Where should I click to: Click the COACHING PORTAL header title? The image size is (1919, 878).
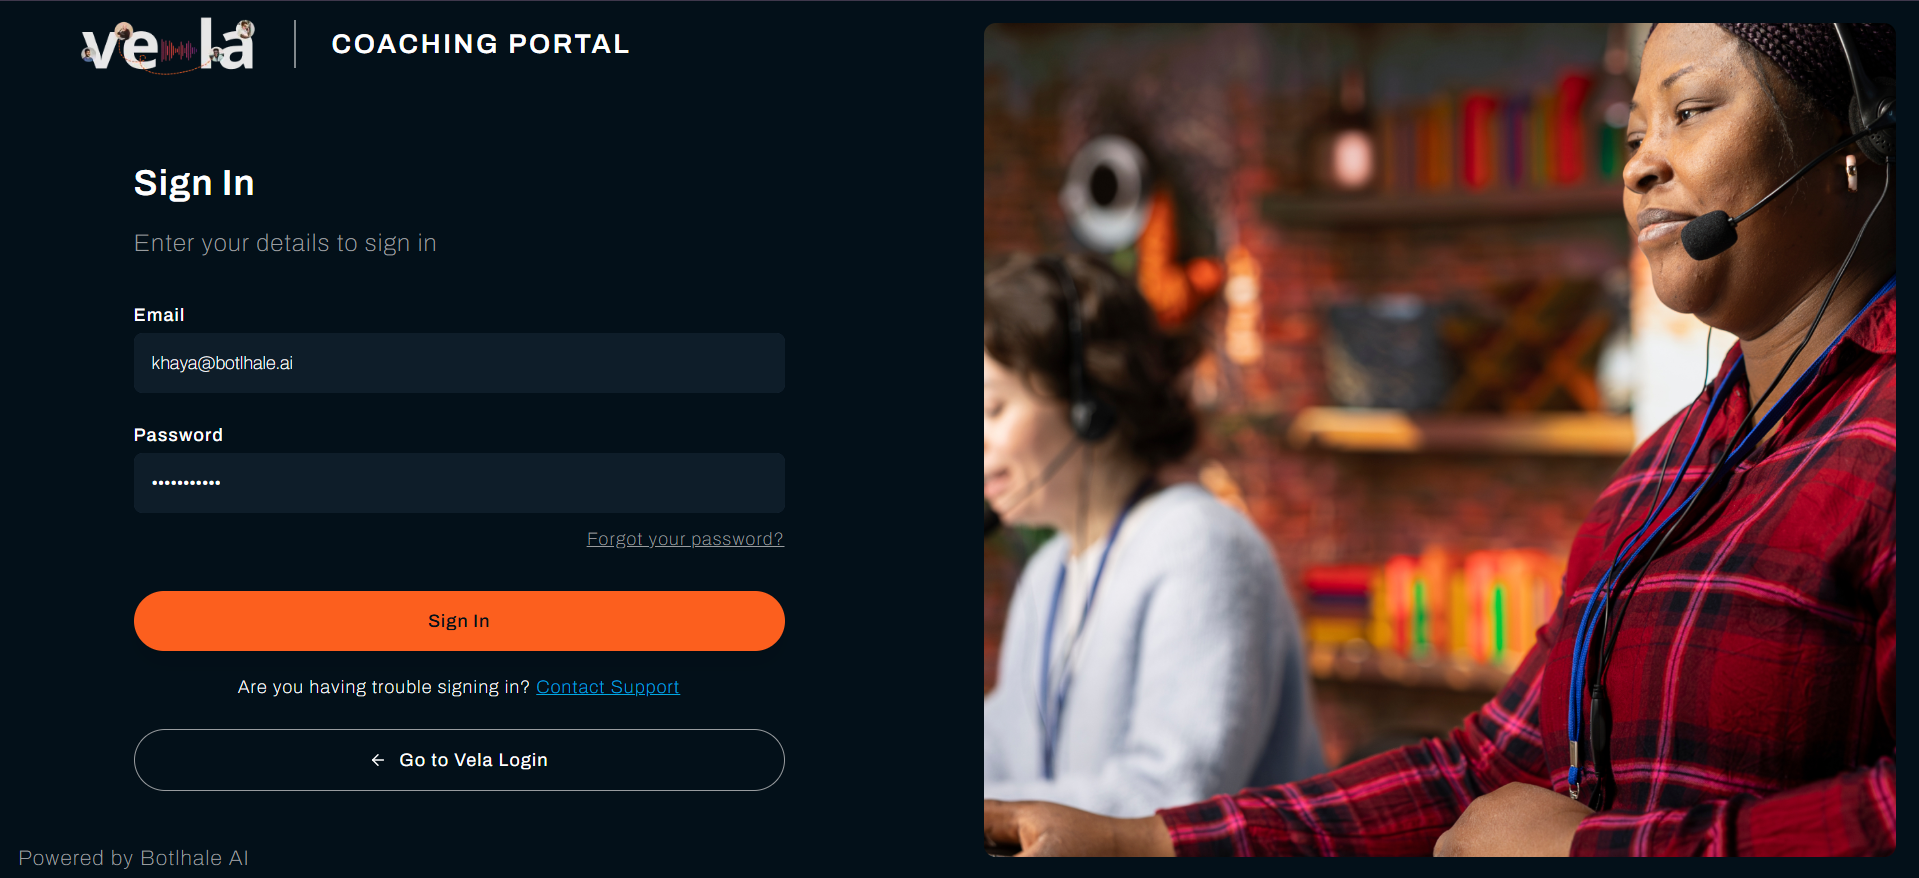[480, 44]
